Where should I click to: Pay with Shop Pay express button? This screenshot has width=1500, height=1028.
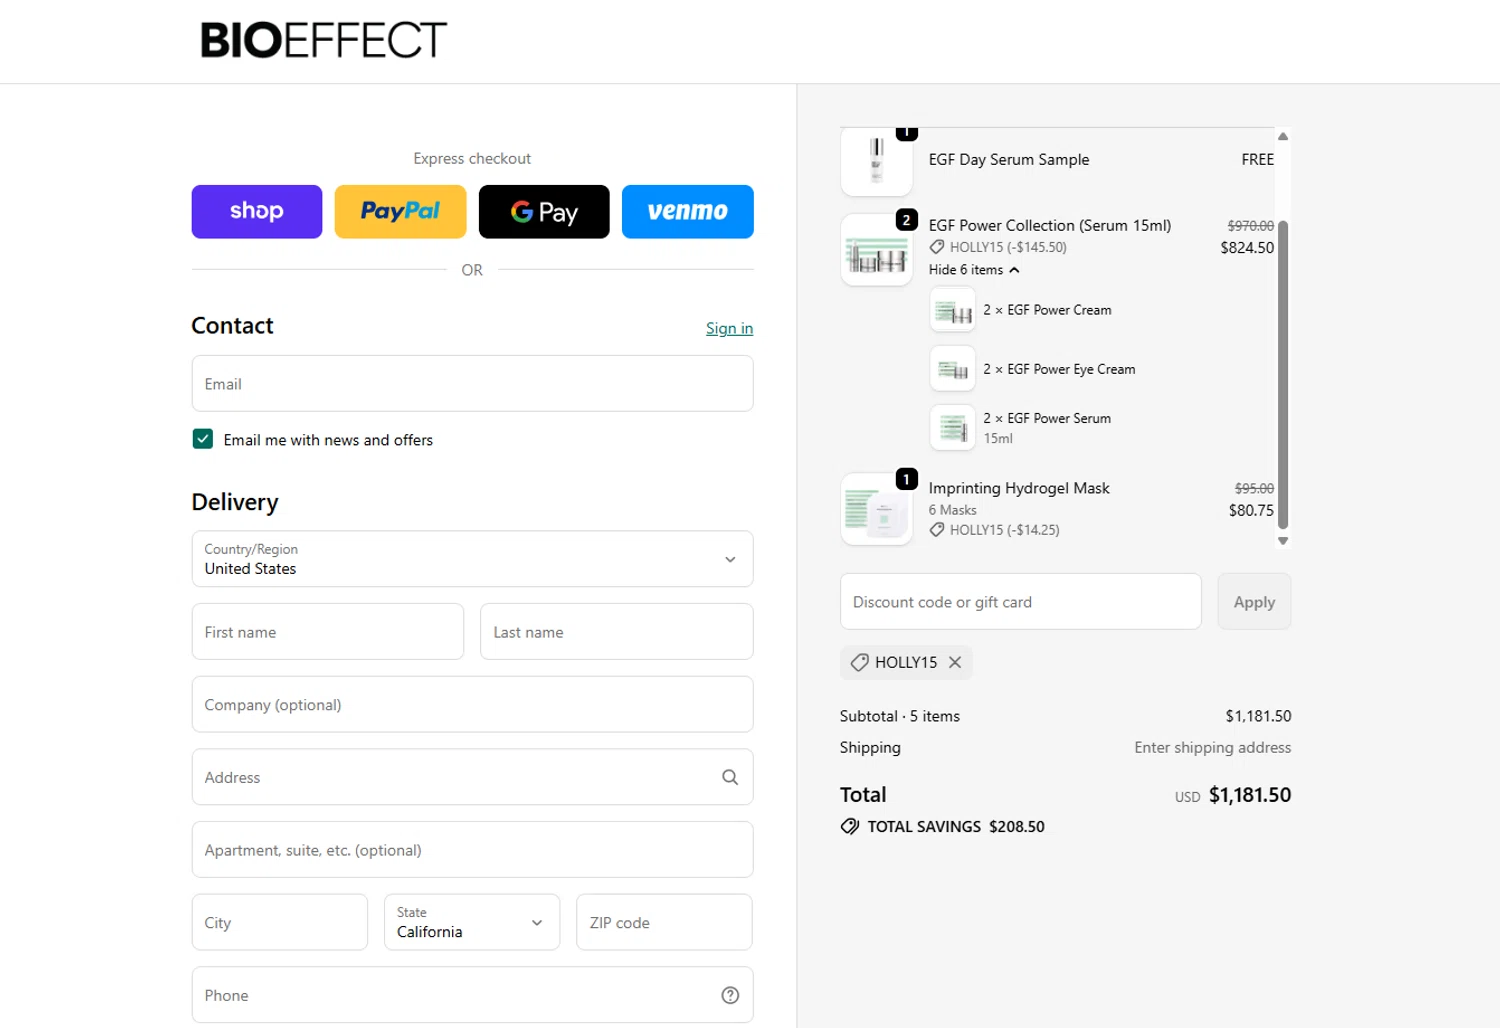[257, 211]
